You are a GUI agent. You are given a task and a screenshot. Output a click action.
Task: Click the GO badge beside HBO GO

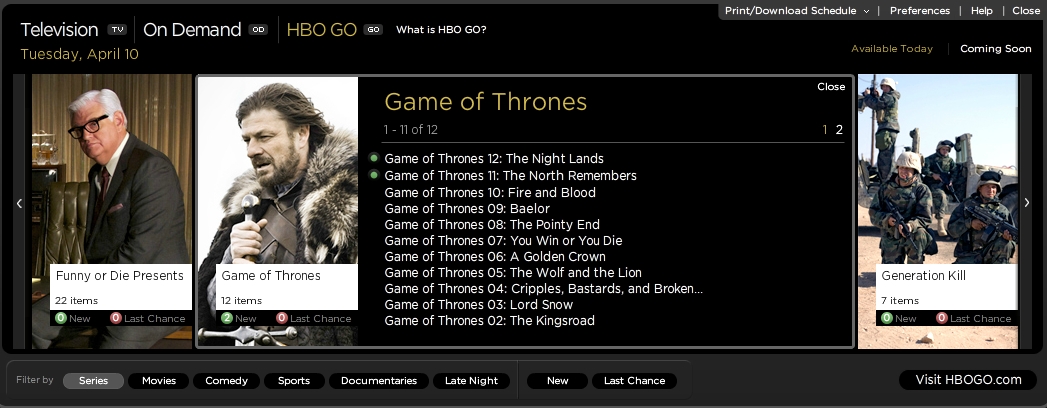(373, 29)
